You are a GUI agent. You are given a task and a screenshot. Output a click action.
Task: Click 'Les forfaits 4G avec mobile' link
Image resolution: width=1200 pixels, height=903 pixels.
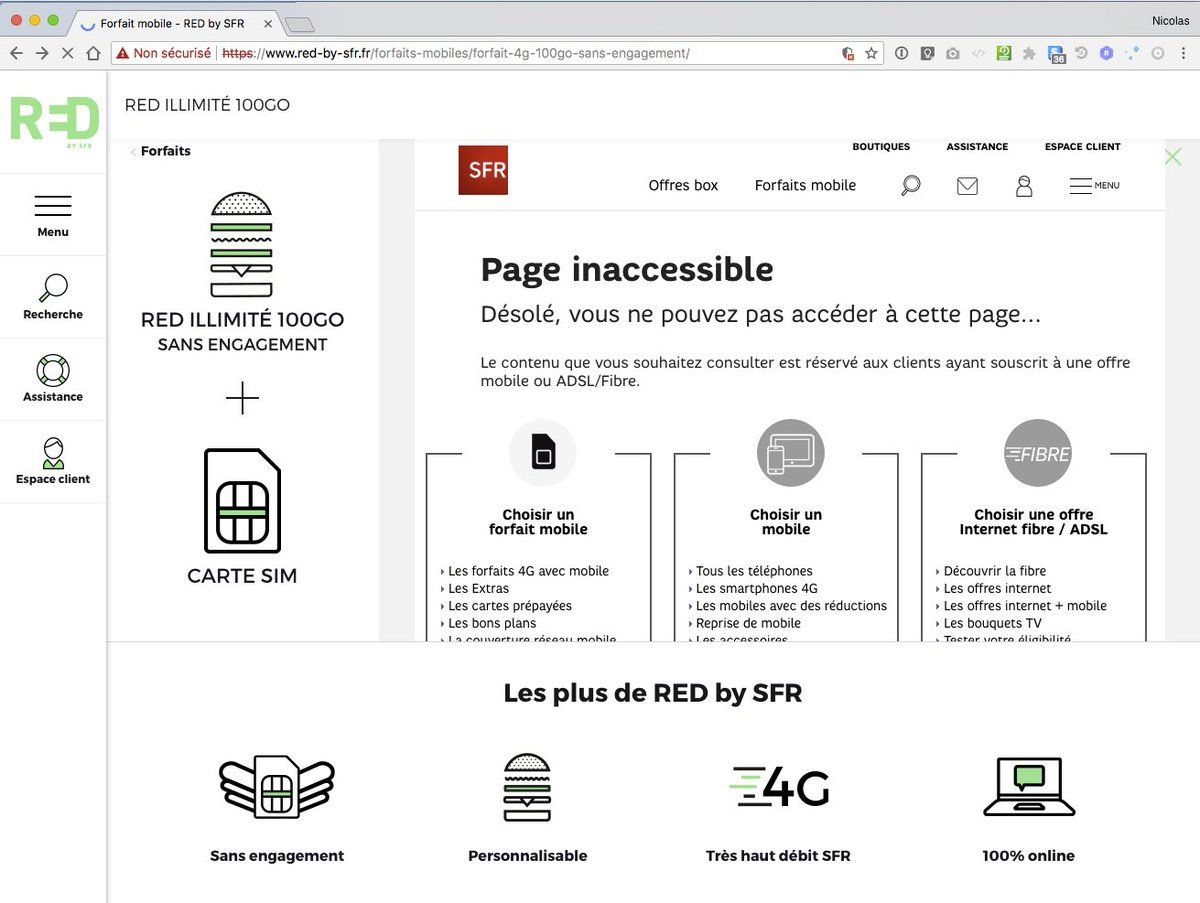[528, 571]
